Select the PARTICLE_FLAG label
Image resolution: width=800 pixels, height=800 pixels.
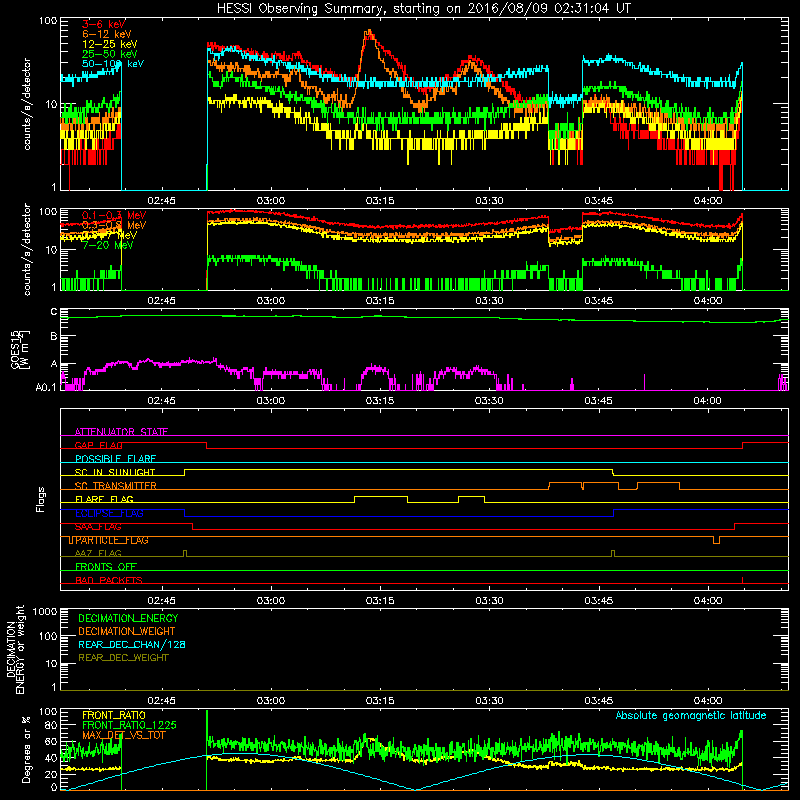[x=112, y=540]
